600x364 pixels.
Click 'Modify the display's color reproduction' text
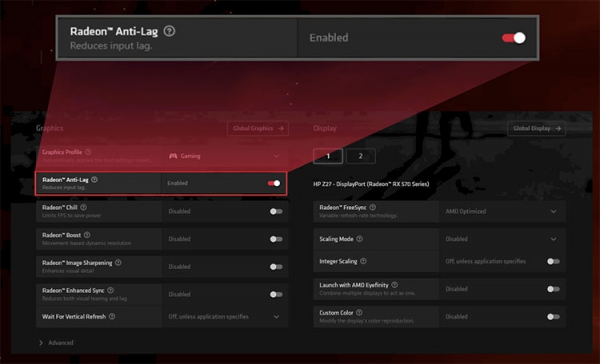[367, 321]
